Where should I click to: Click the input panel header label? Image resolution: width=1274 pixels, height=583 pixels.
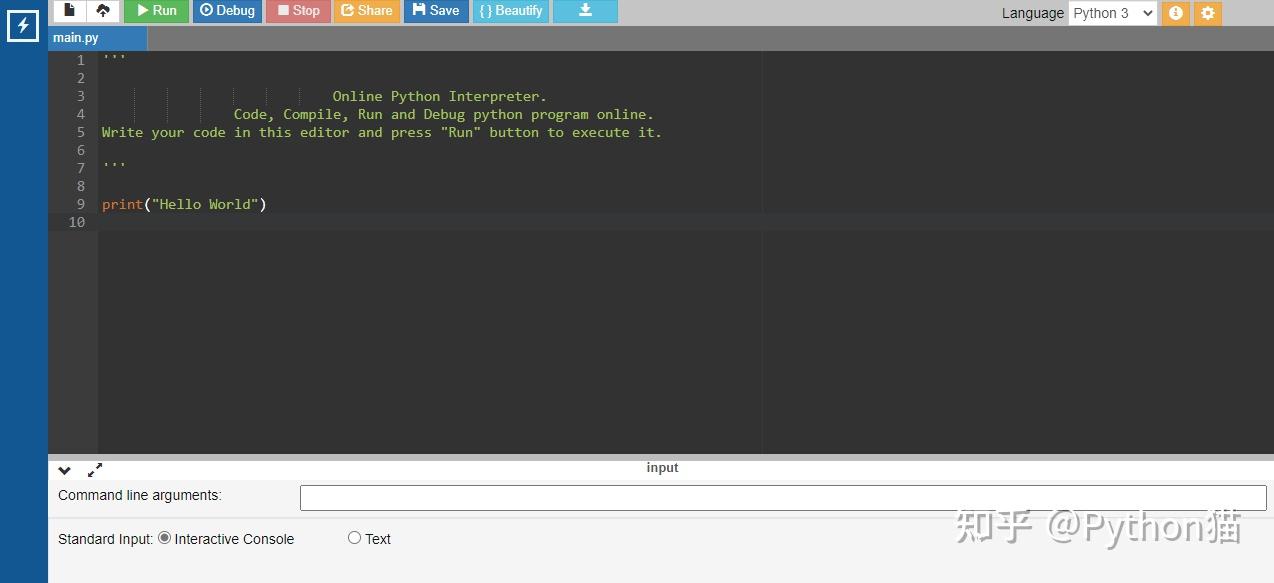pyautogui.click(x=662, y=467)
